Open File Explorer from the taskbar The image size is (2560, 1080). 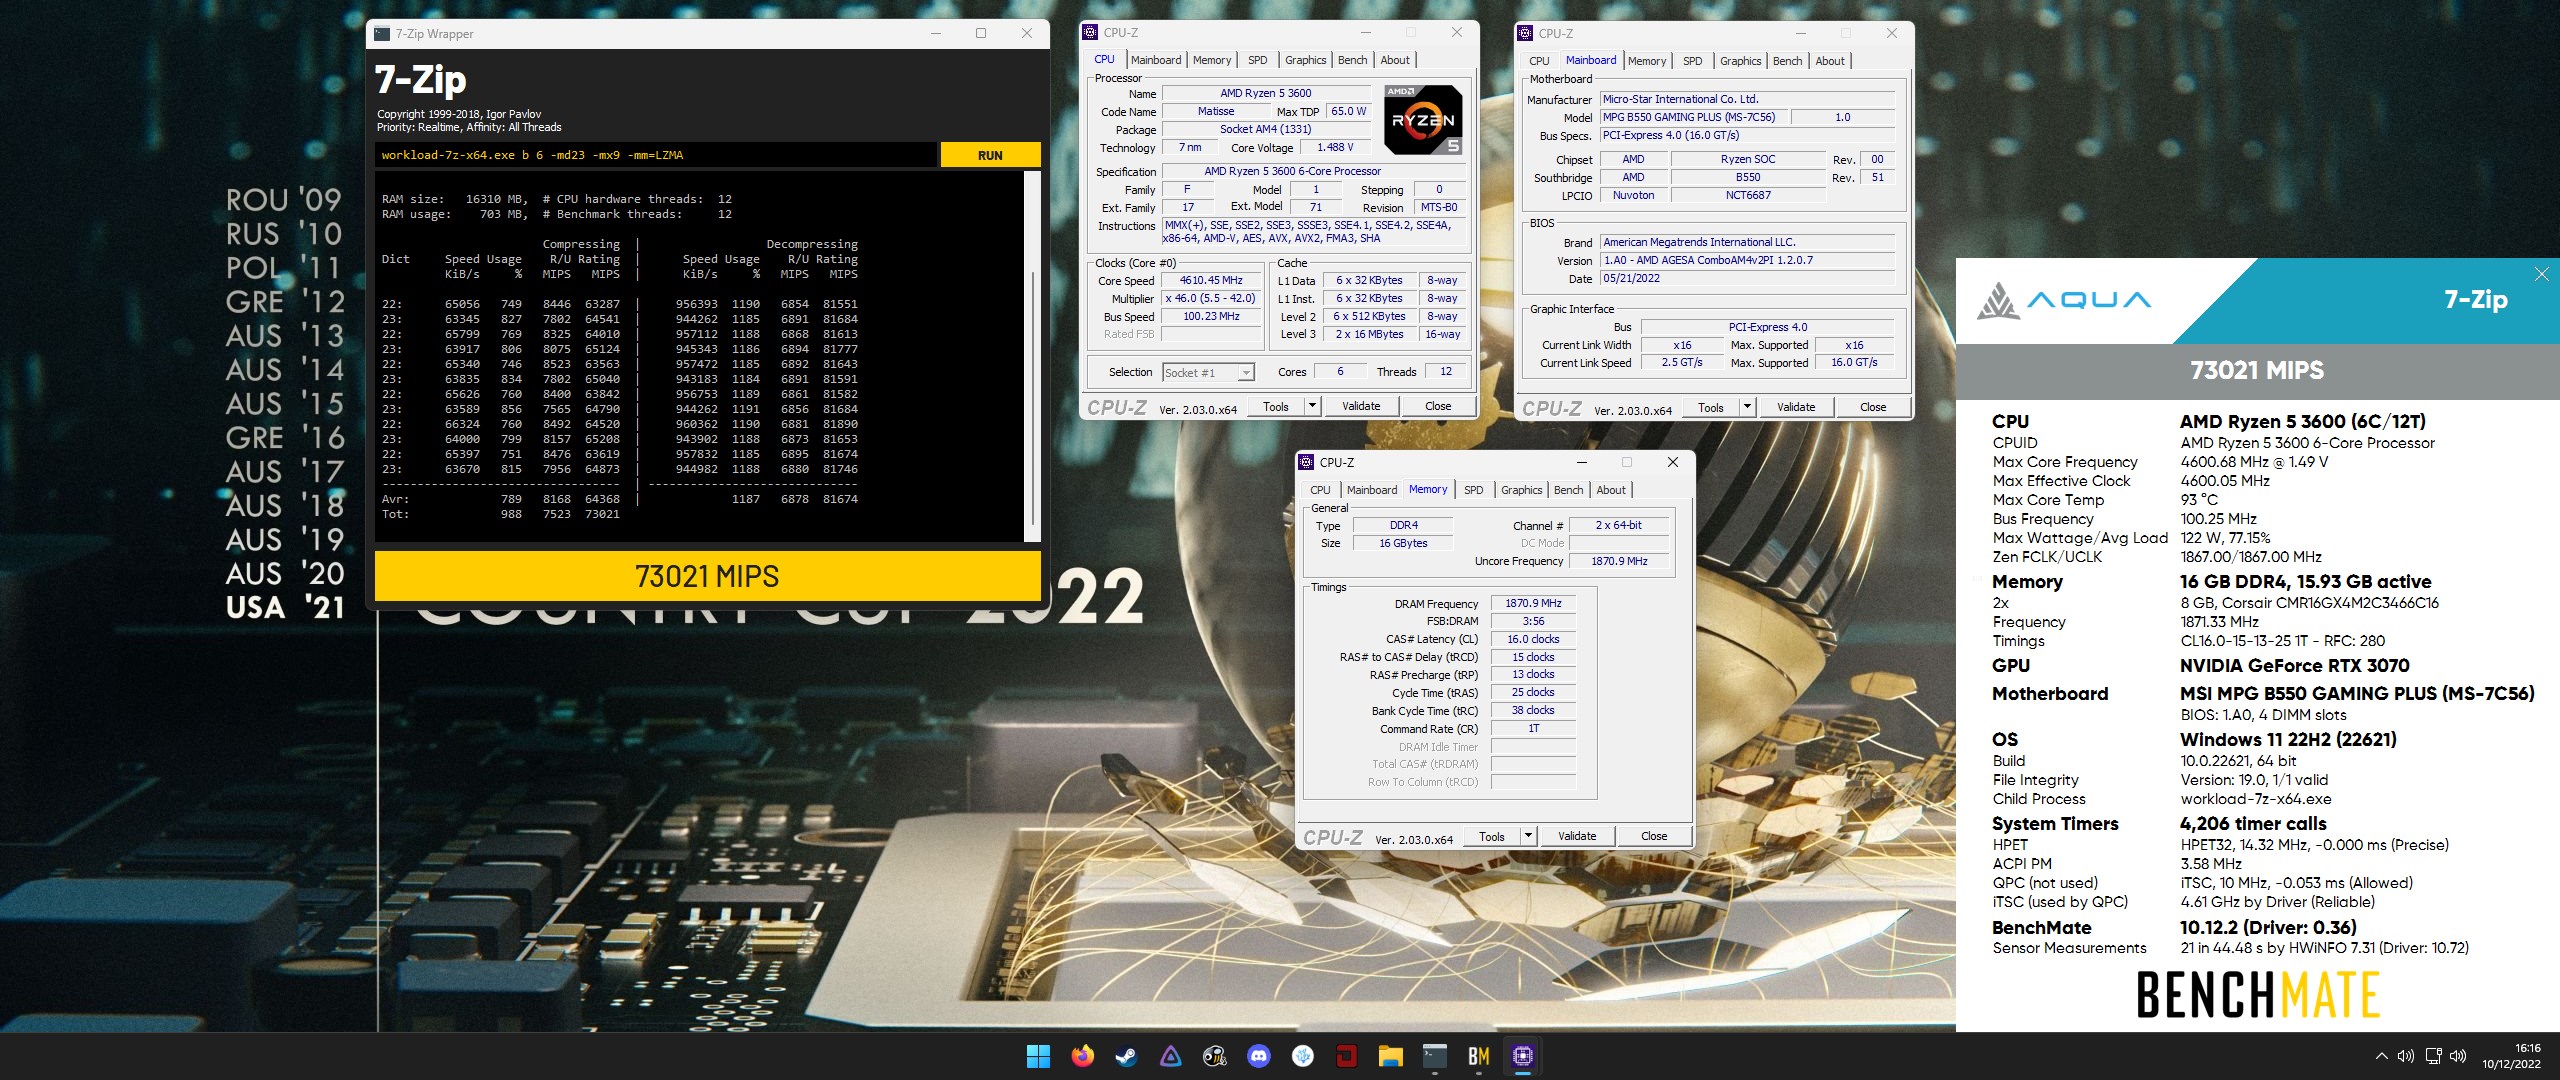pyautogui.click(x=1390, y=1056)
